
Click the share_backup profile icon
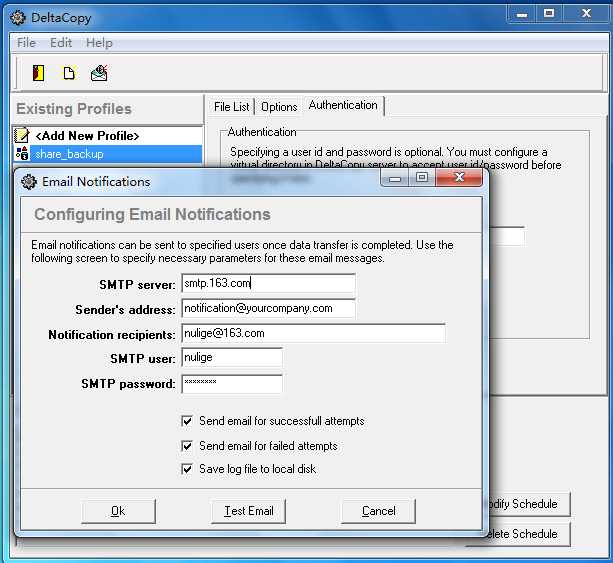[x=22, y=154]
